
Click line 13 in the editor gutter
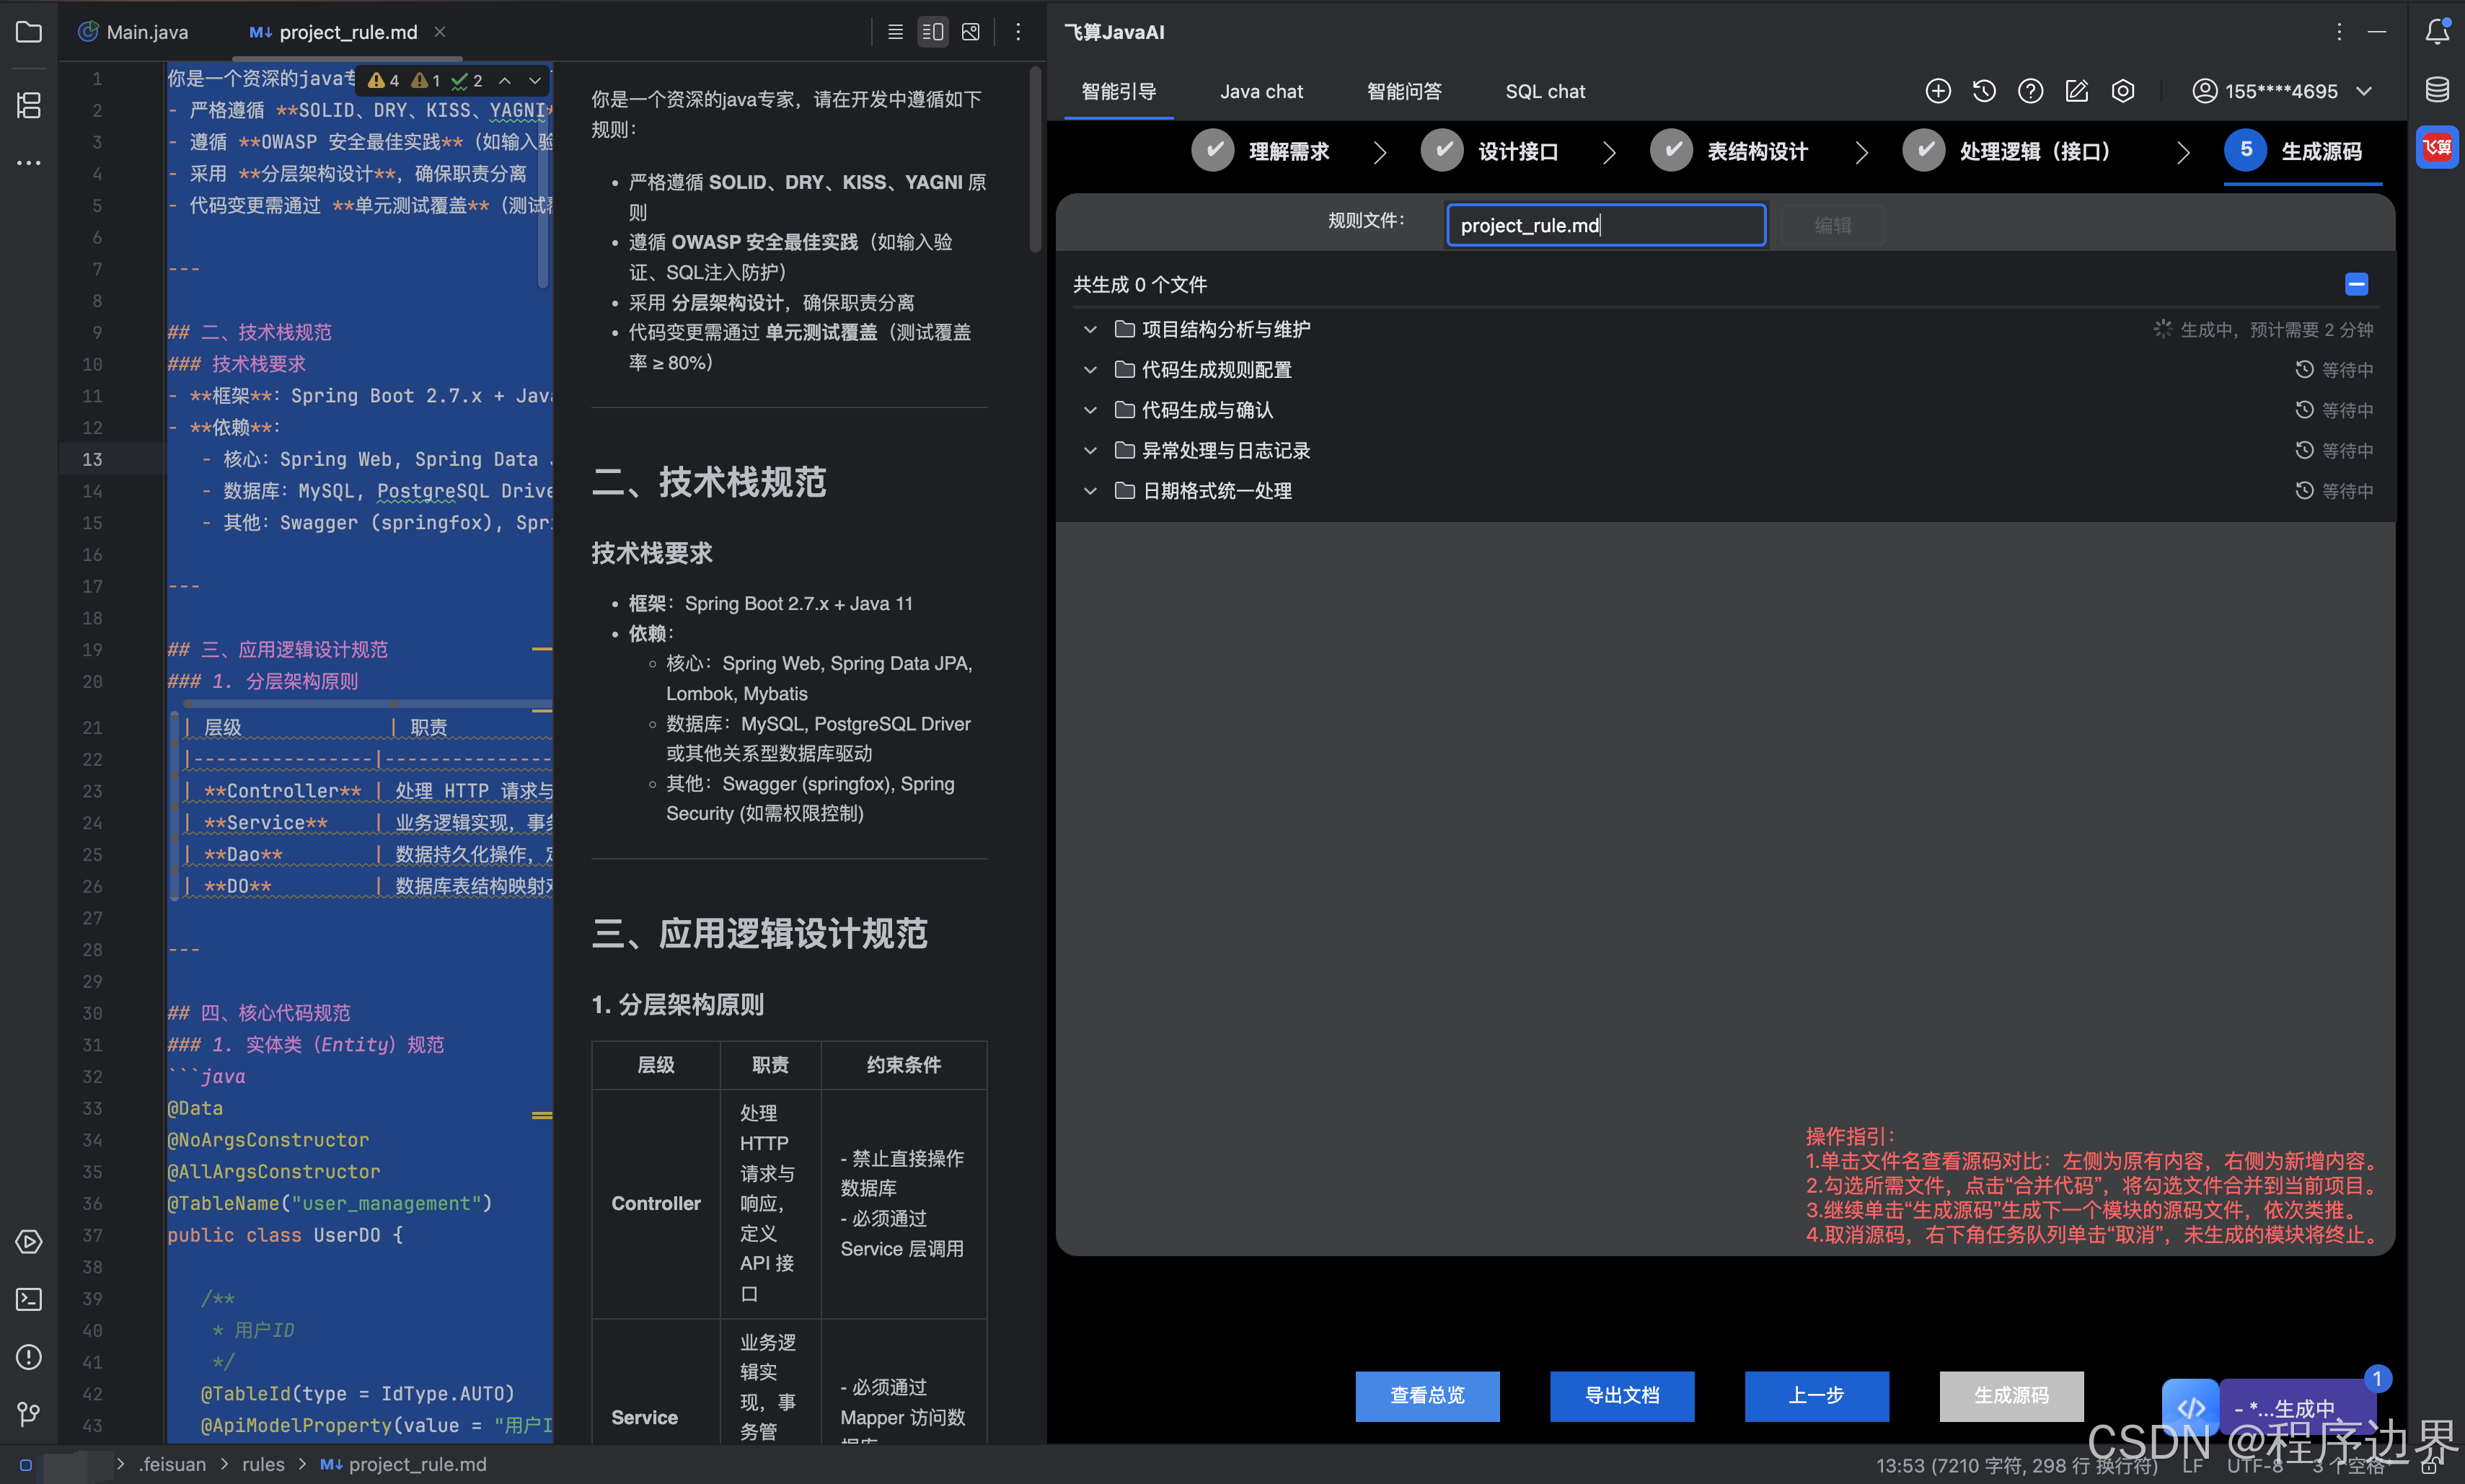[x=92, y=459]
